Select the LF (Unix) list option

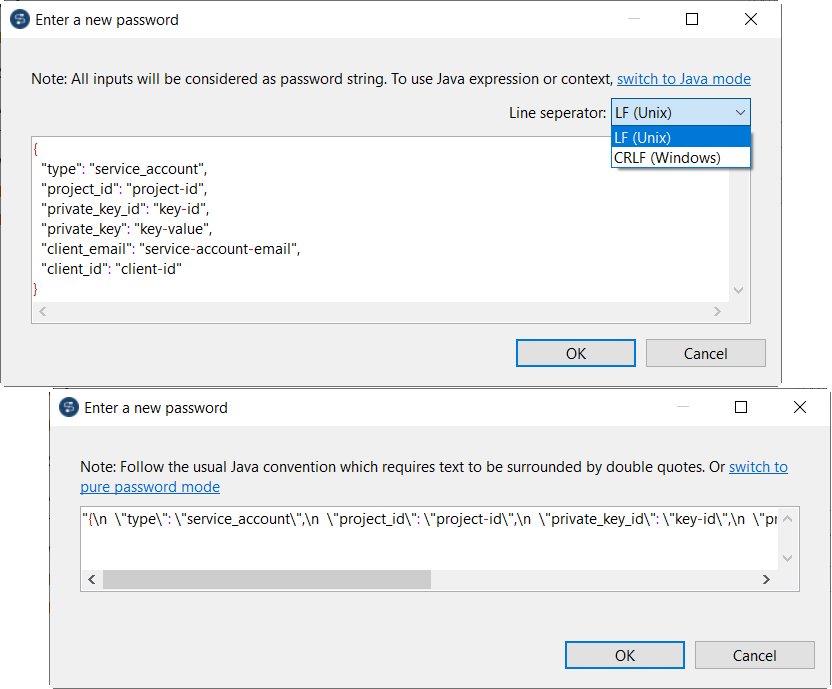tap(680, 138)
